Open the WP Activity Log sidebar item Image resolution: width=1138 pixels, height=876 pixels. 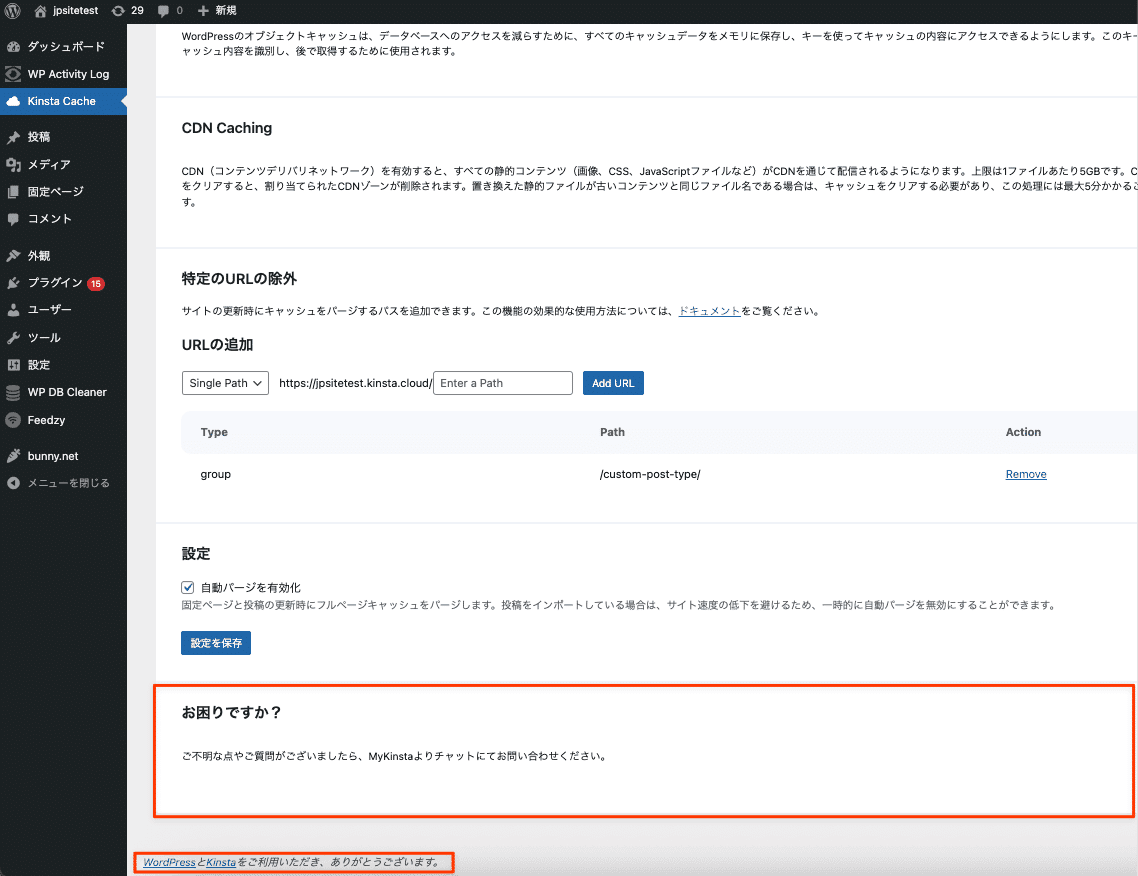point(63,74)
